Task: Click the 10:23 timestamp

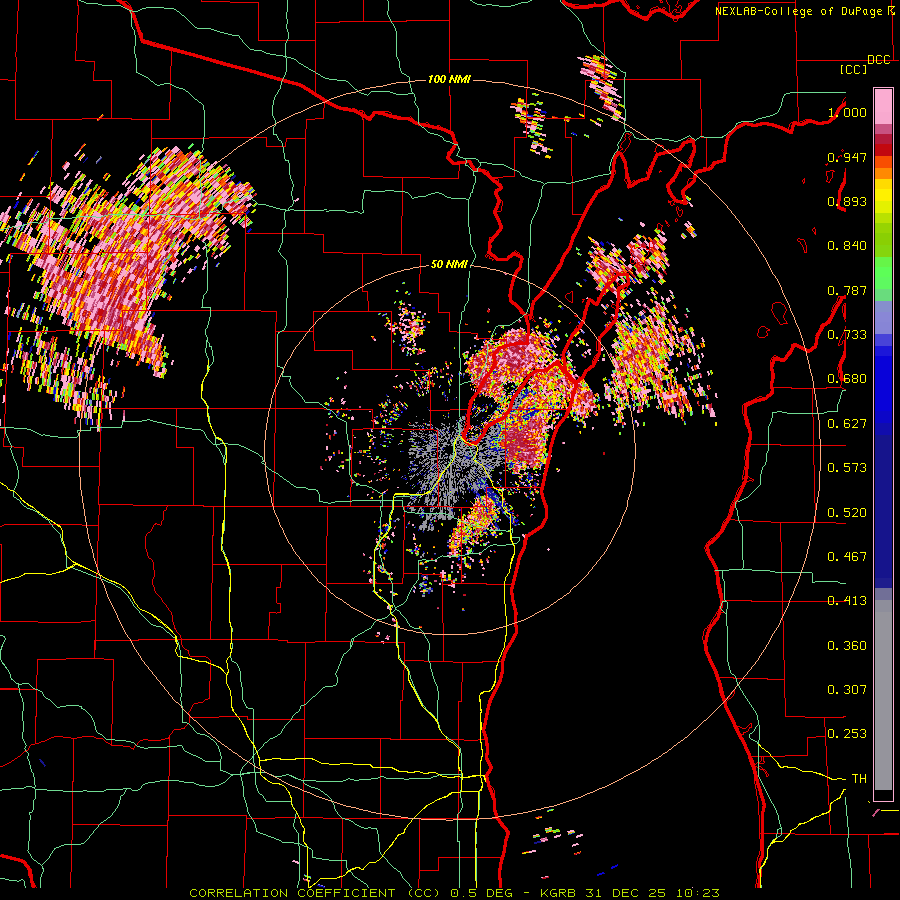Action: tap(696, 893)
